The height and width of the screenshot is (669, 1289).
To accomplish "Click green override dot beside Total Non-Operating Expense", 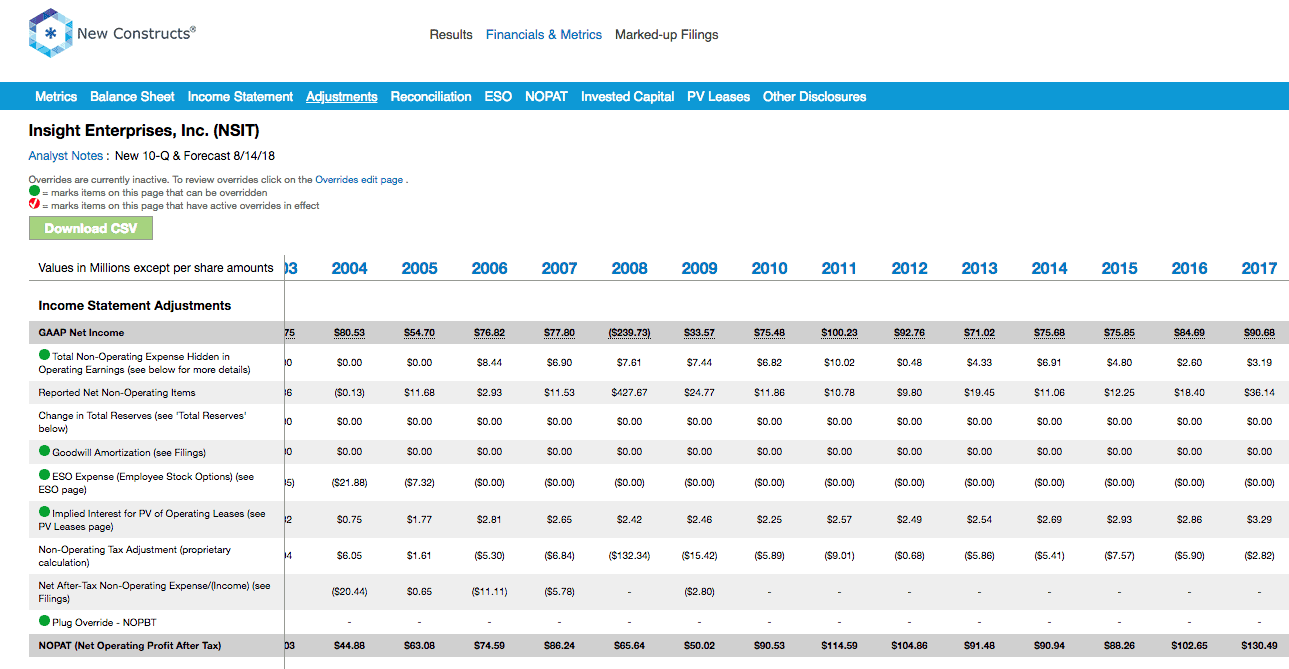I will pos(44,356).
